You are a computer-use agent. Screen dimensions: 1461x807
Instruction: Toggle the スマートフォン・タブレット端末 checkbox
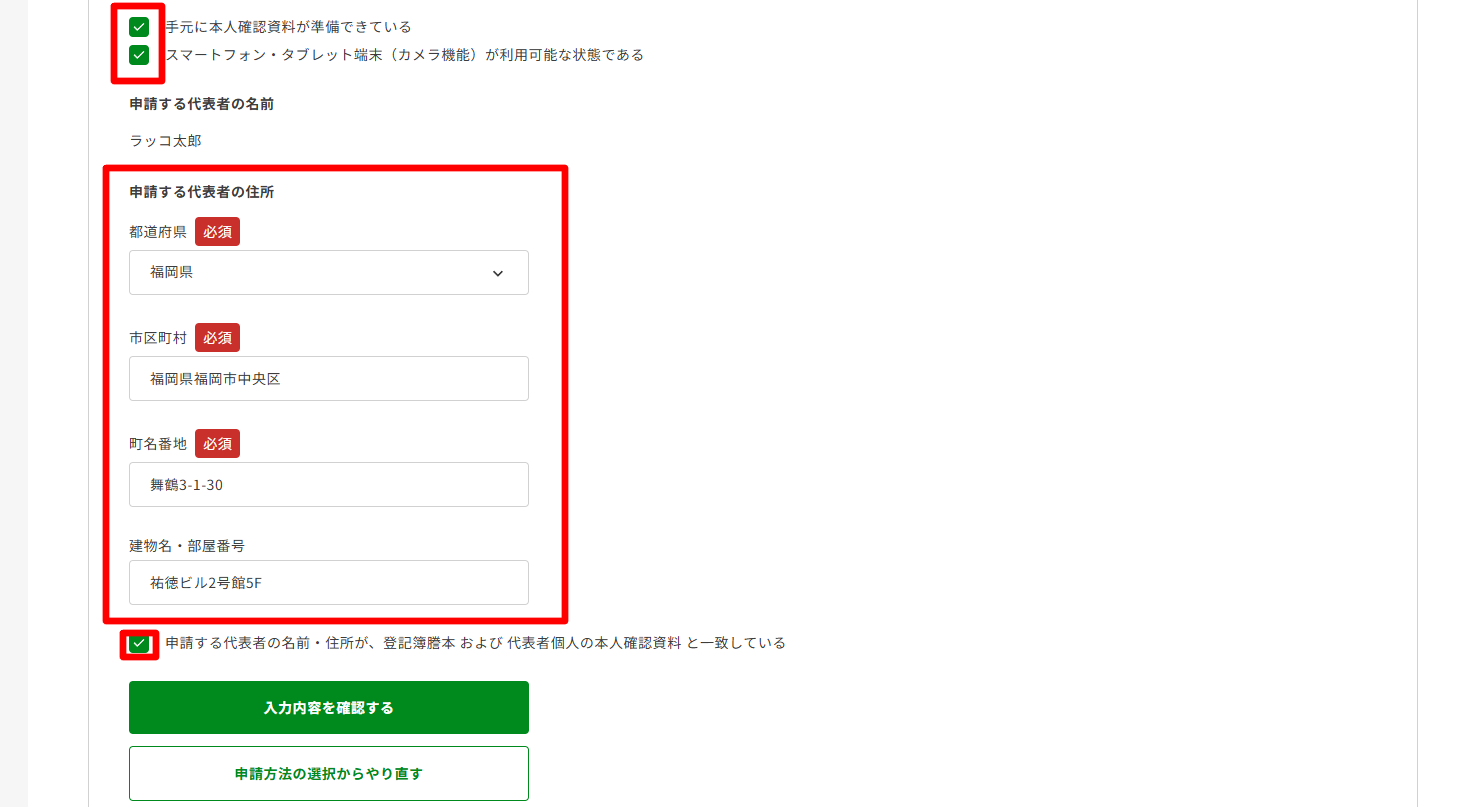click(139, 55)
